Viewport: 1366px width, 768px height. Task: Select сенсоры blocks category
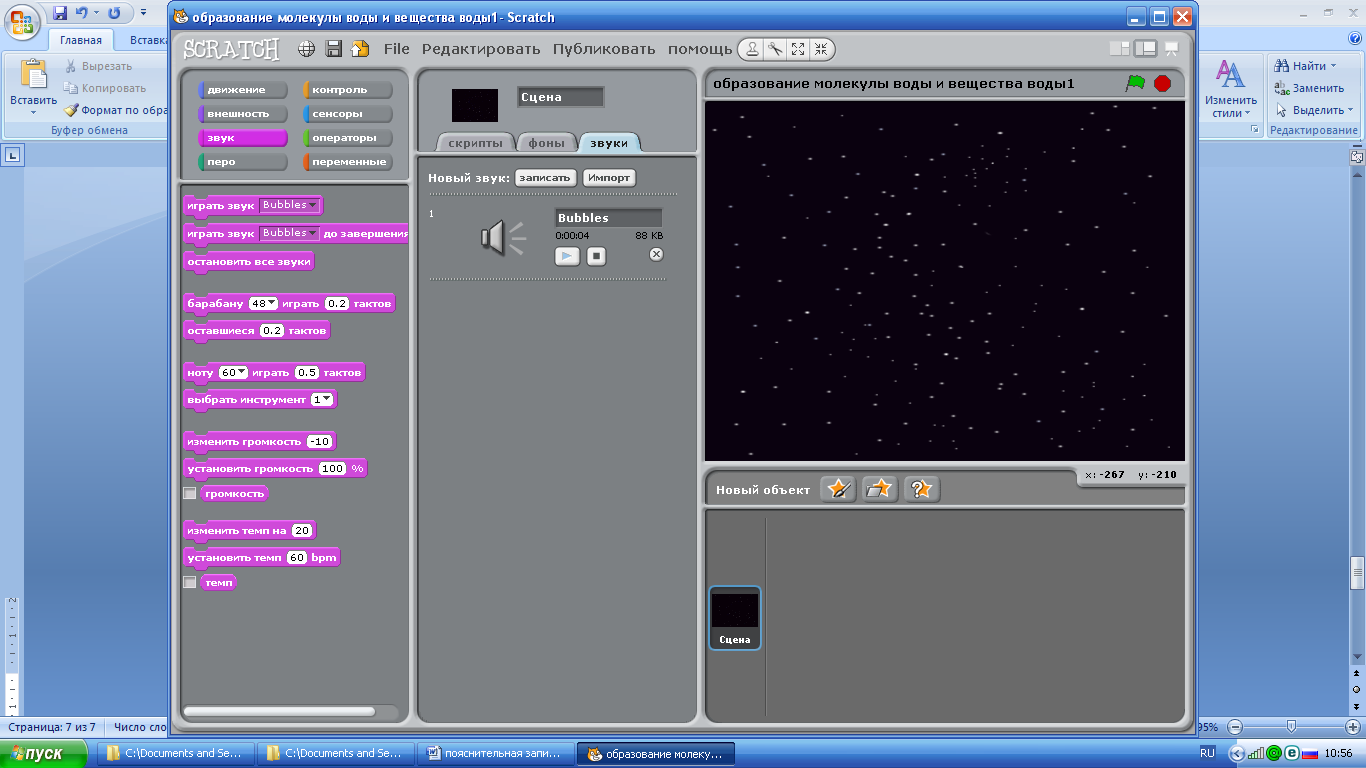348,114
